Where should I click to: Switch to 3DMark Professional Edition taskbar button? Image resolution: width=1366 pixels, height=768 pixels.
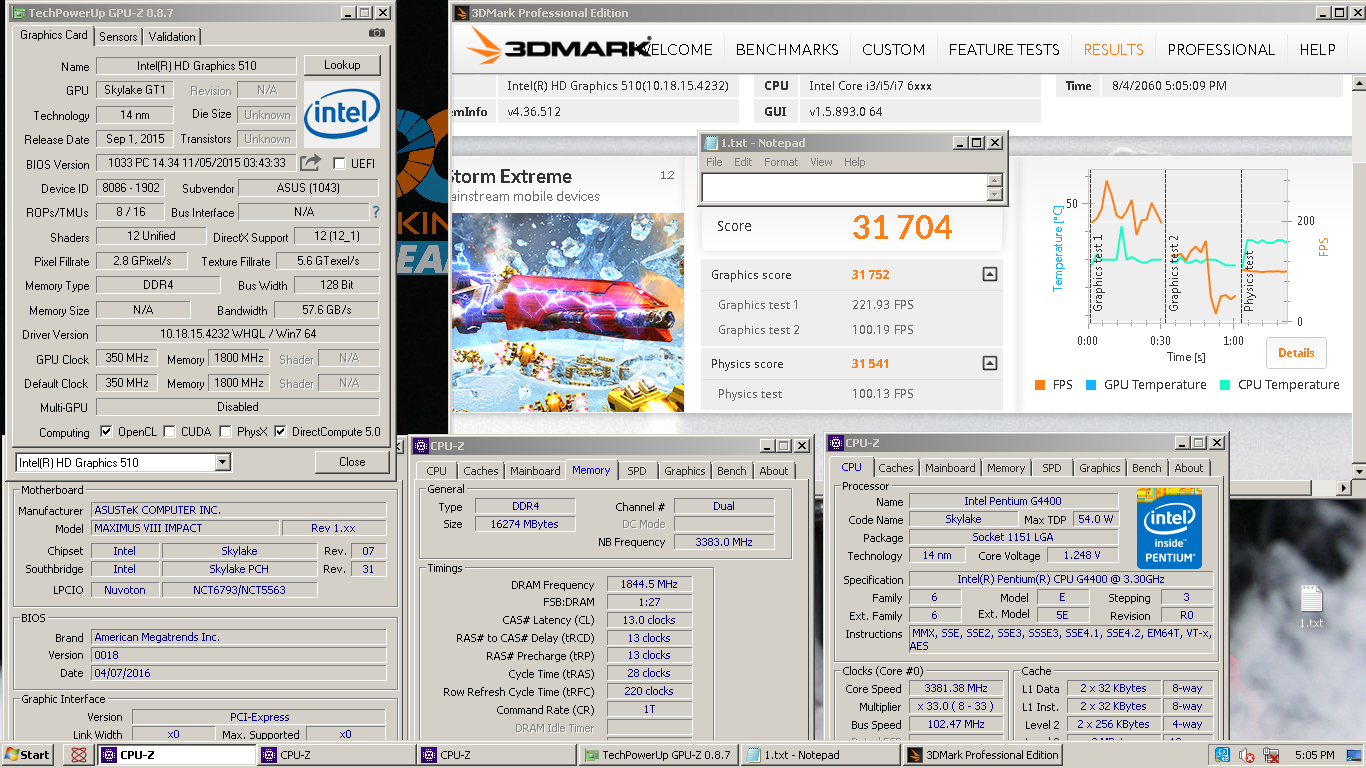tap(982, 755)
